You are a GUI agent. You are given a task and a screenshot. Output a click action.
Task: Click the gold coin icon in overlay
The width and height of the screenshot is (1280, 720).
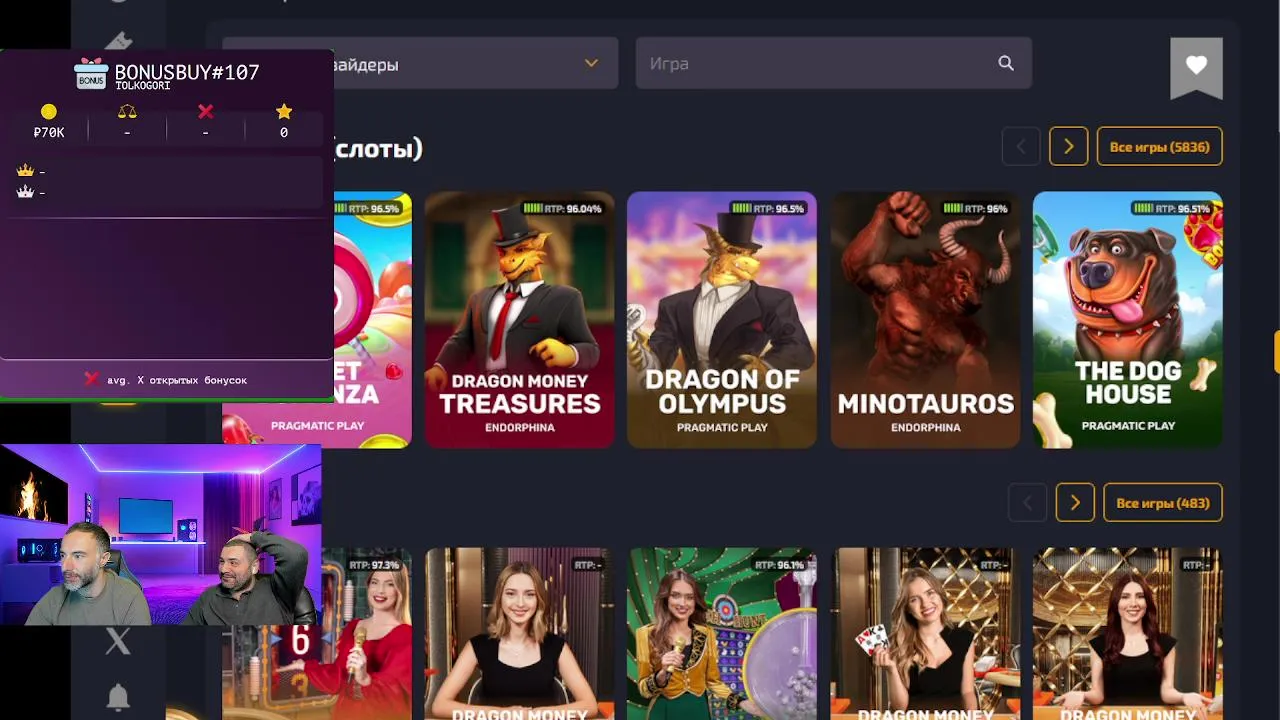tap(48, 111)
